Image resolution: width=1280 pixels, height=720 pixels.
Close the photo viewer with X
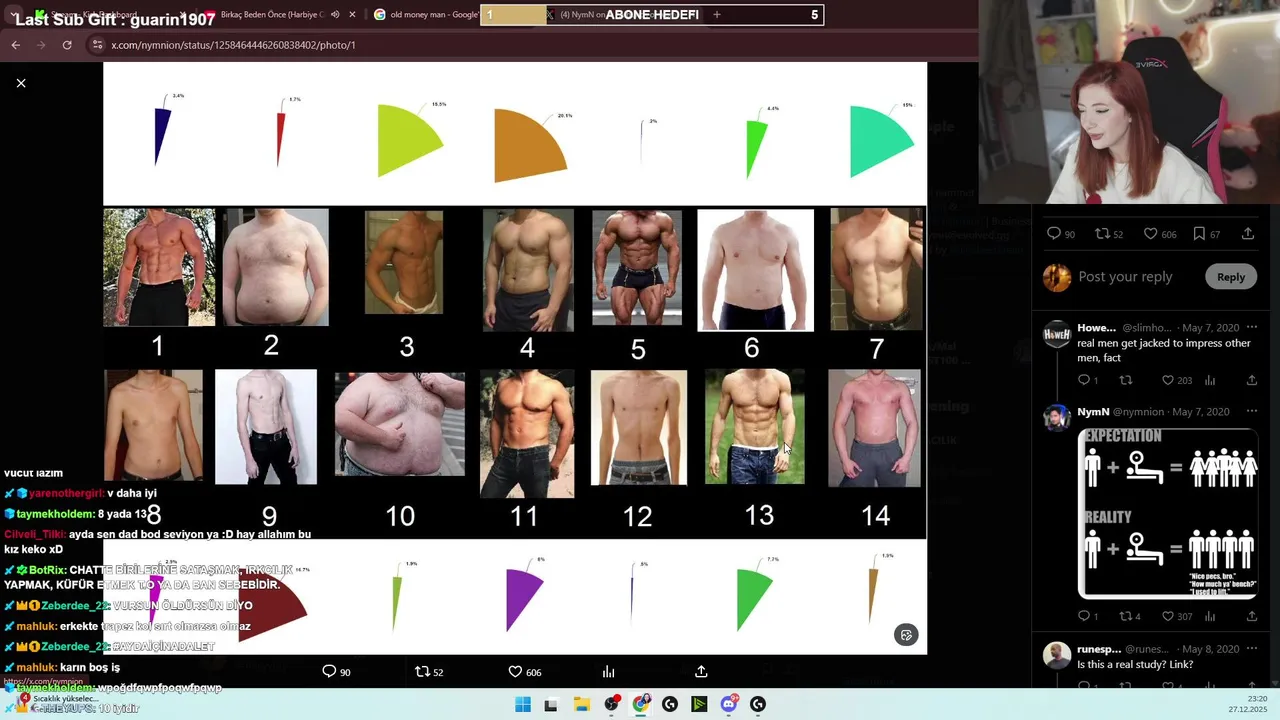tap(21, 83)
